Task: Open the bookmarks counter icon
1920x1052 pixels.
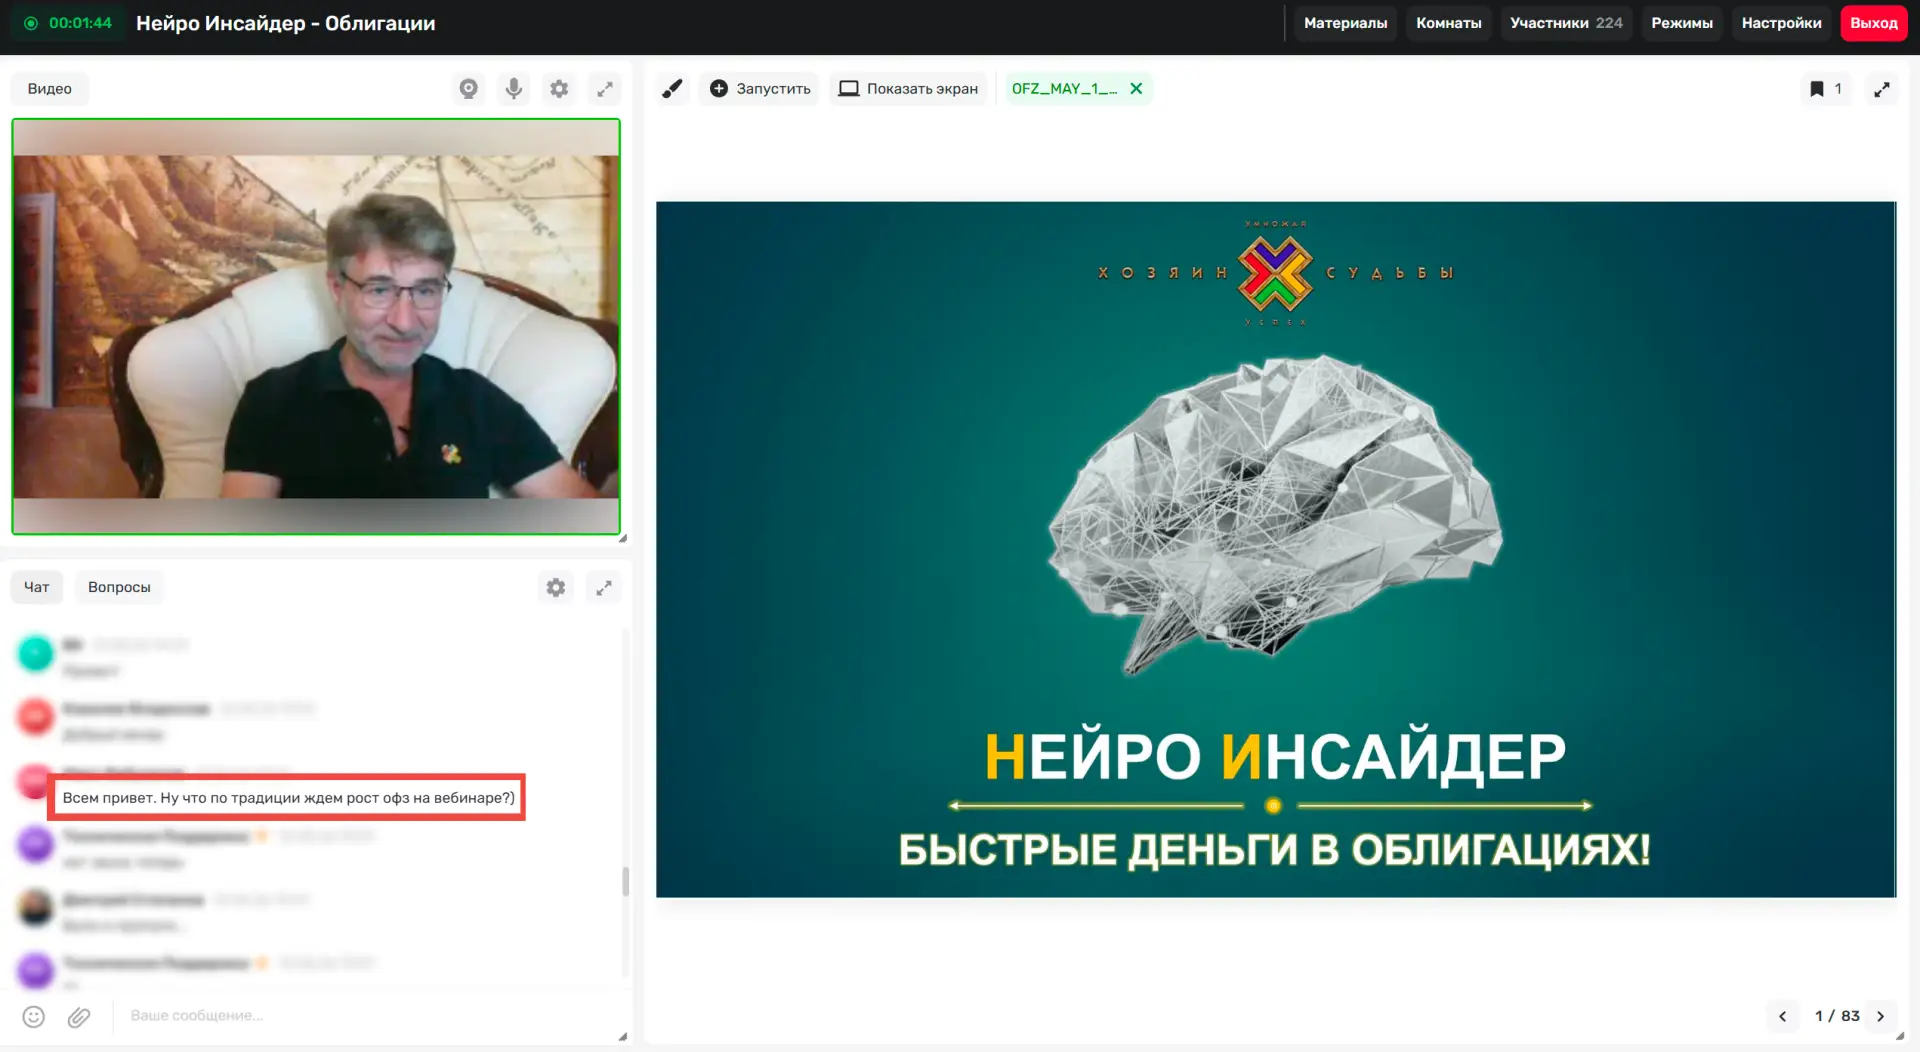Action: [1826, 89]
